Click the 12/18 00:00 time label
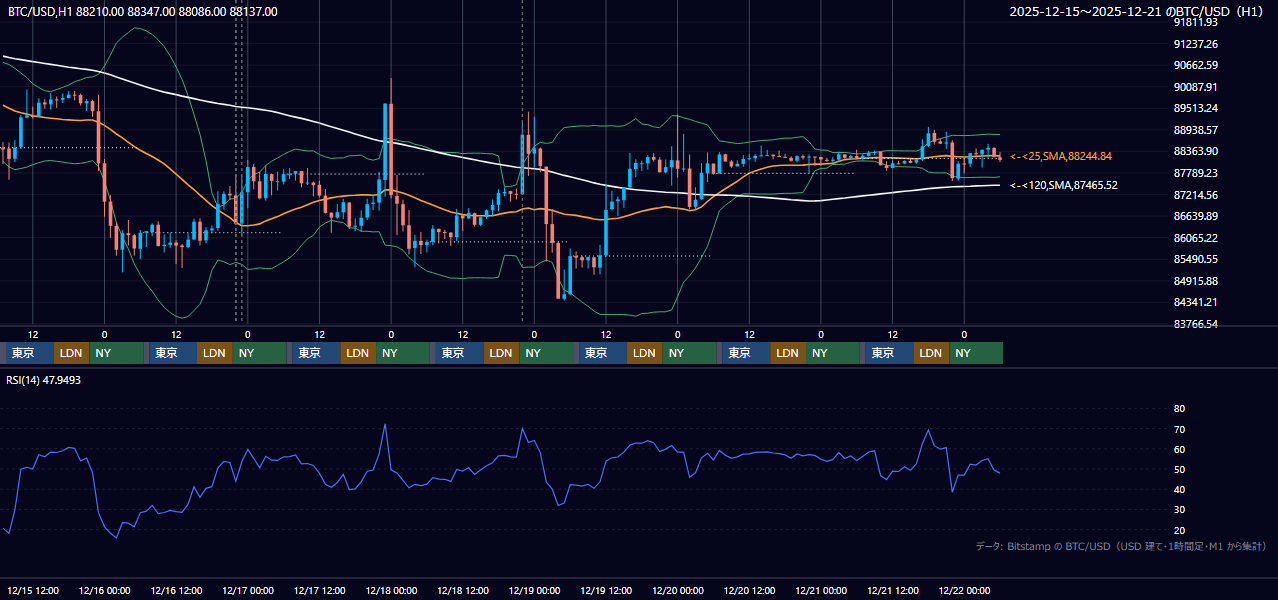This screenshot has height=600, width=1278. tap(391, 590)
